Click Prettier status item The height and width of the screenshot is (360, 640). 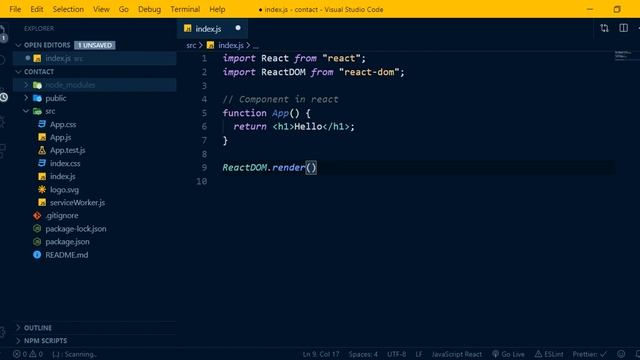[589, 354]
